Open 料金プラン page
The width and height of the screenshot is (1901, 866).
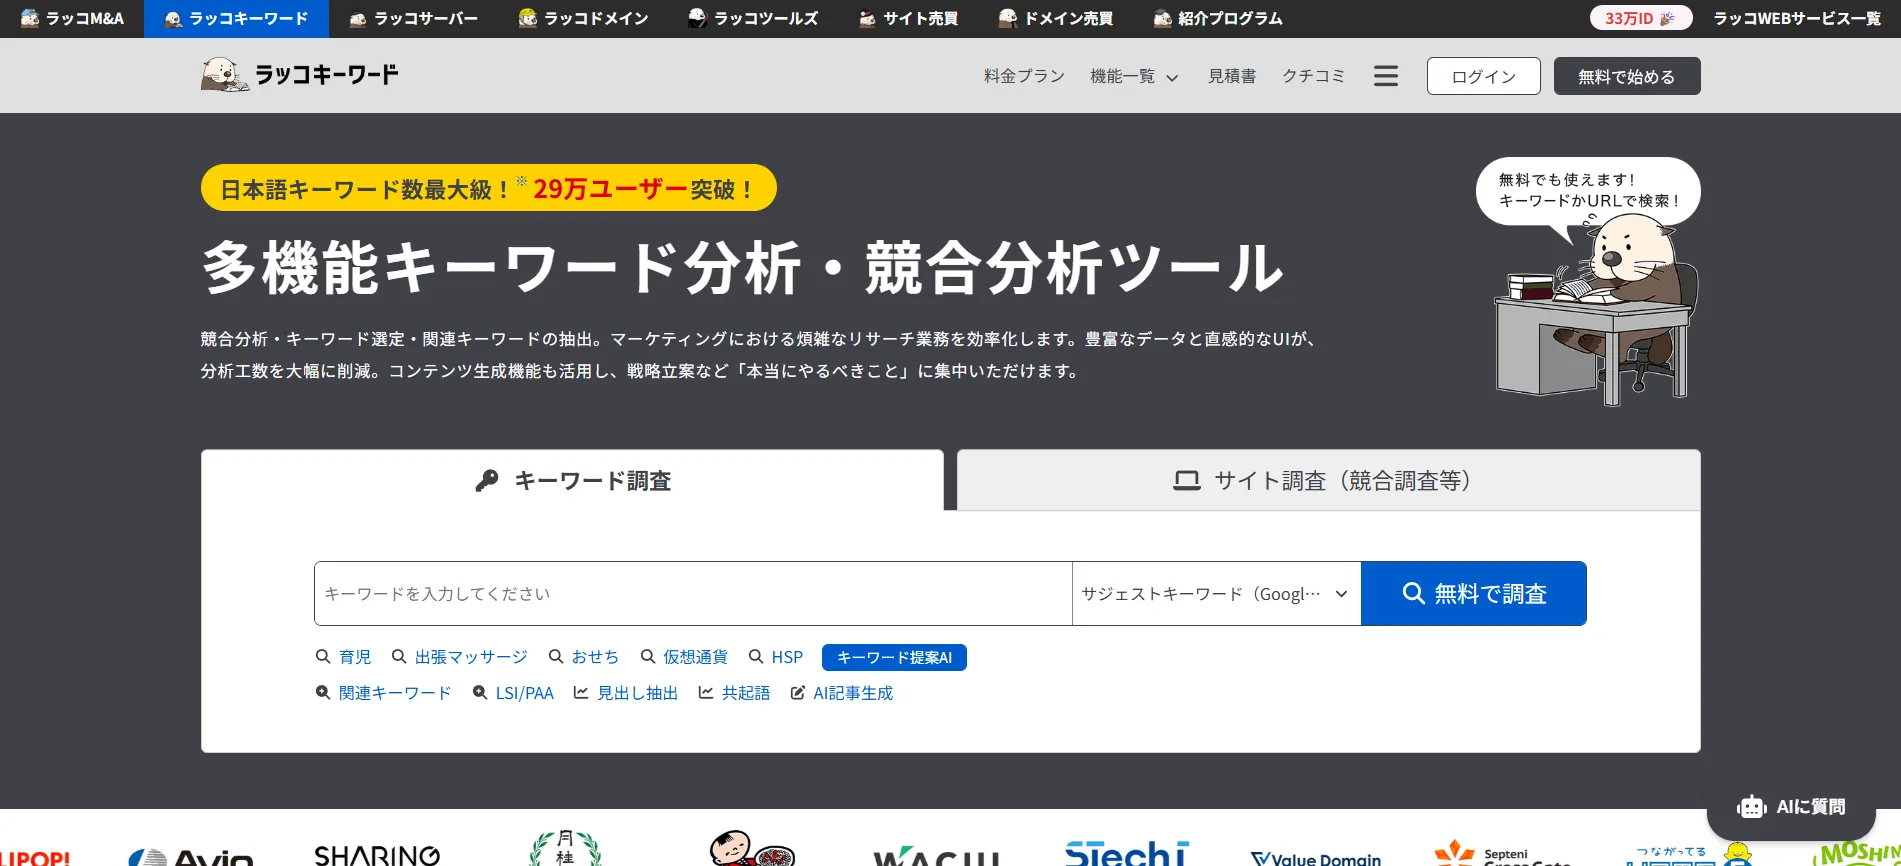(x=1024, y=76)
